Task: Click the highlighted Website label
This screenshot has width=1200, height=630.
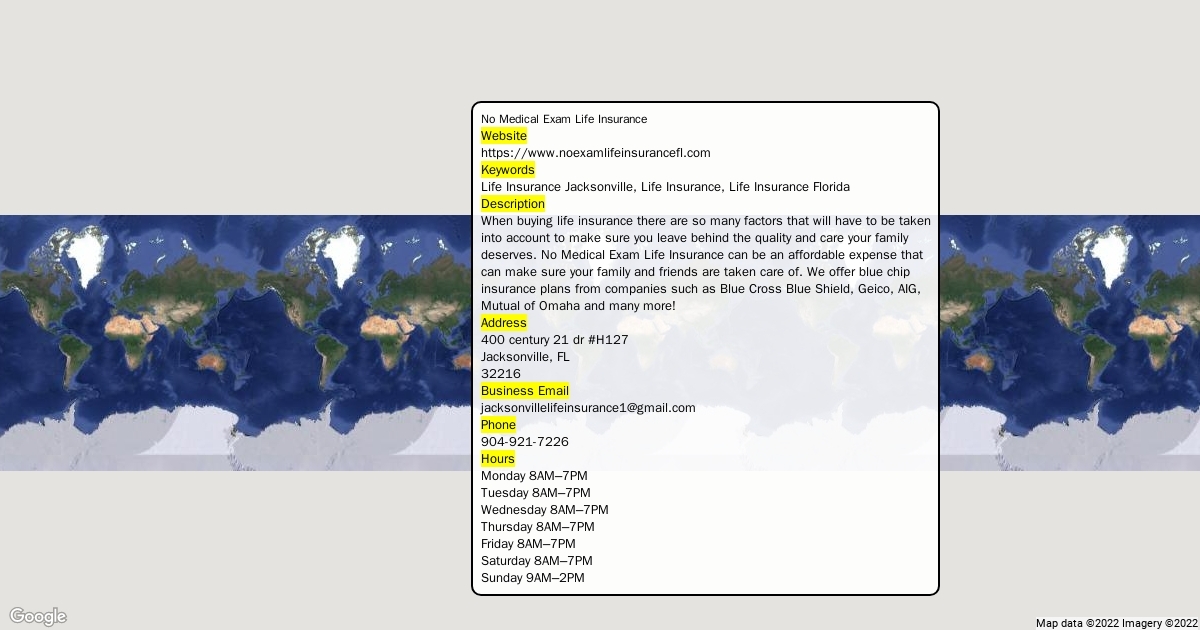Action: 503,136
